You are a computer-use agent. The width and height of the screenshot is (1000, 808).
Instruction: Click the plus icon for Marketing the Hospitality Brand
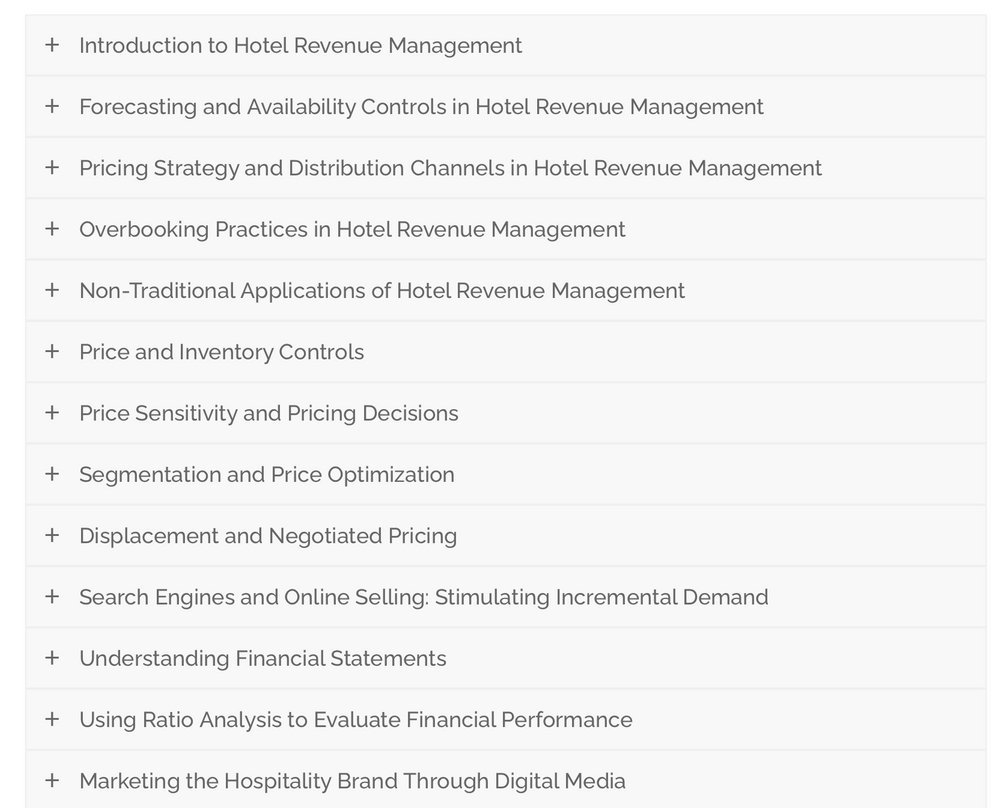[52, 780]
